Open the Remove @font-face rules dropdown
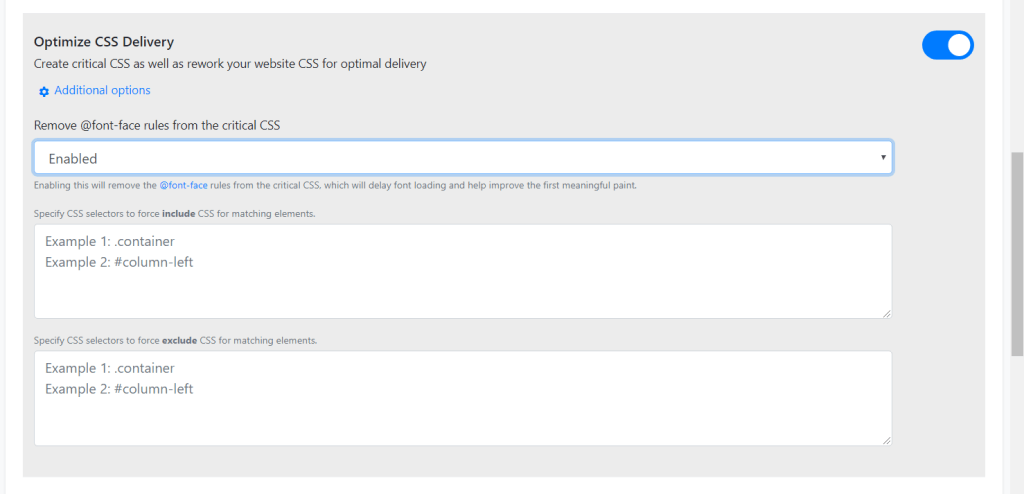The width and height of the screenshot is (1024, 494). pos(463,157)
